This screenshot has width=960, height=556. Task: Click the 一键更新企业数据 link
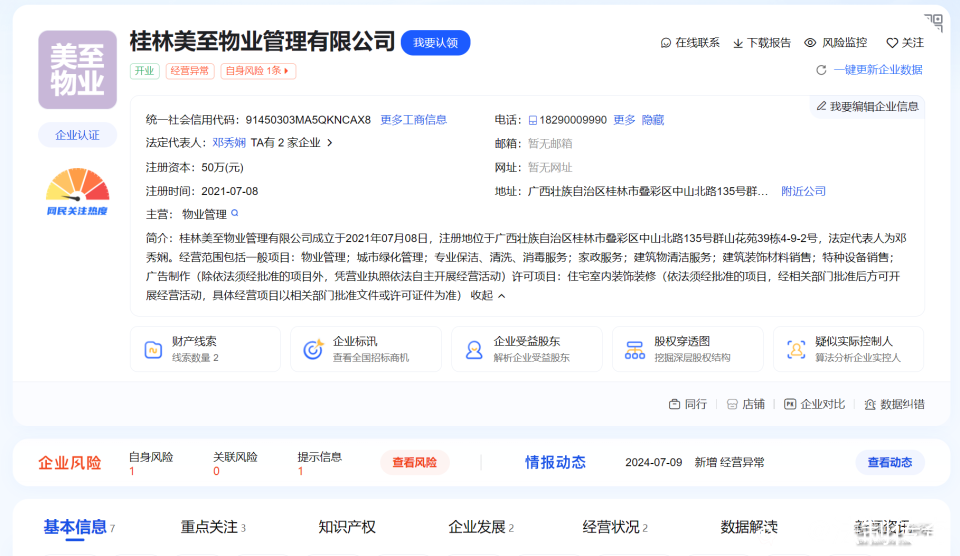coord(878,70)
